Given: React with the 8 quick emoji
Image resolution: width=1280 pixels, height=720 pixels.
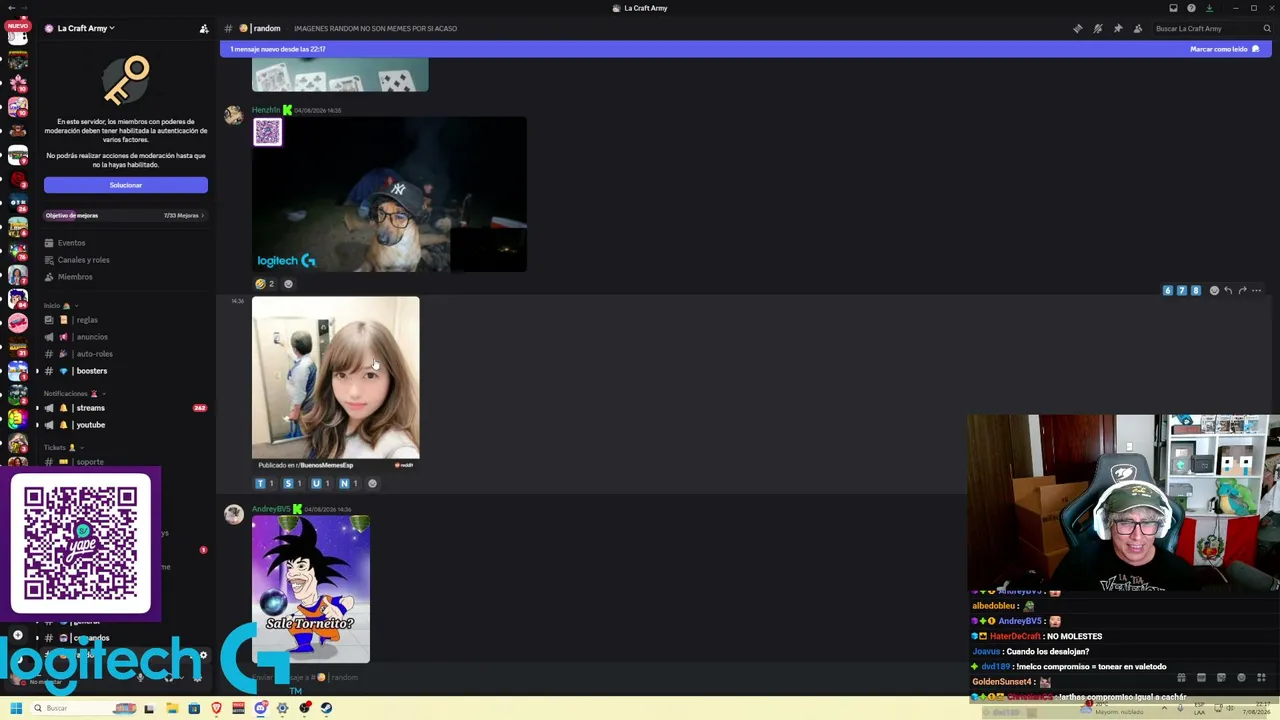Looking at the screenshot, I should coord(1195,290).
